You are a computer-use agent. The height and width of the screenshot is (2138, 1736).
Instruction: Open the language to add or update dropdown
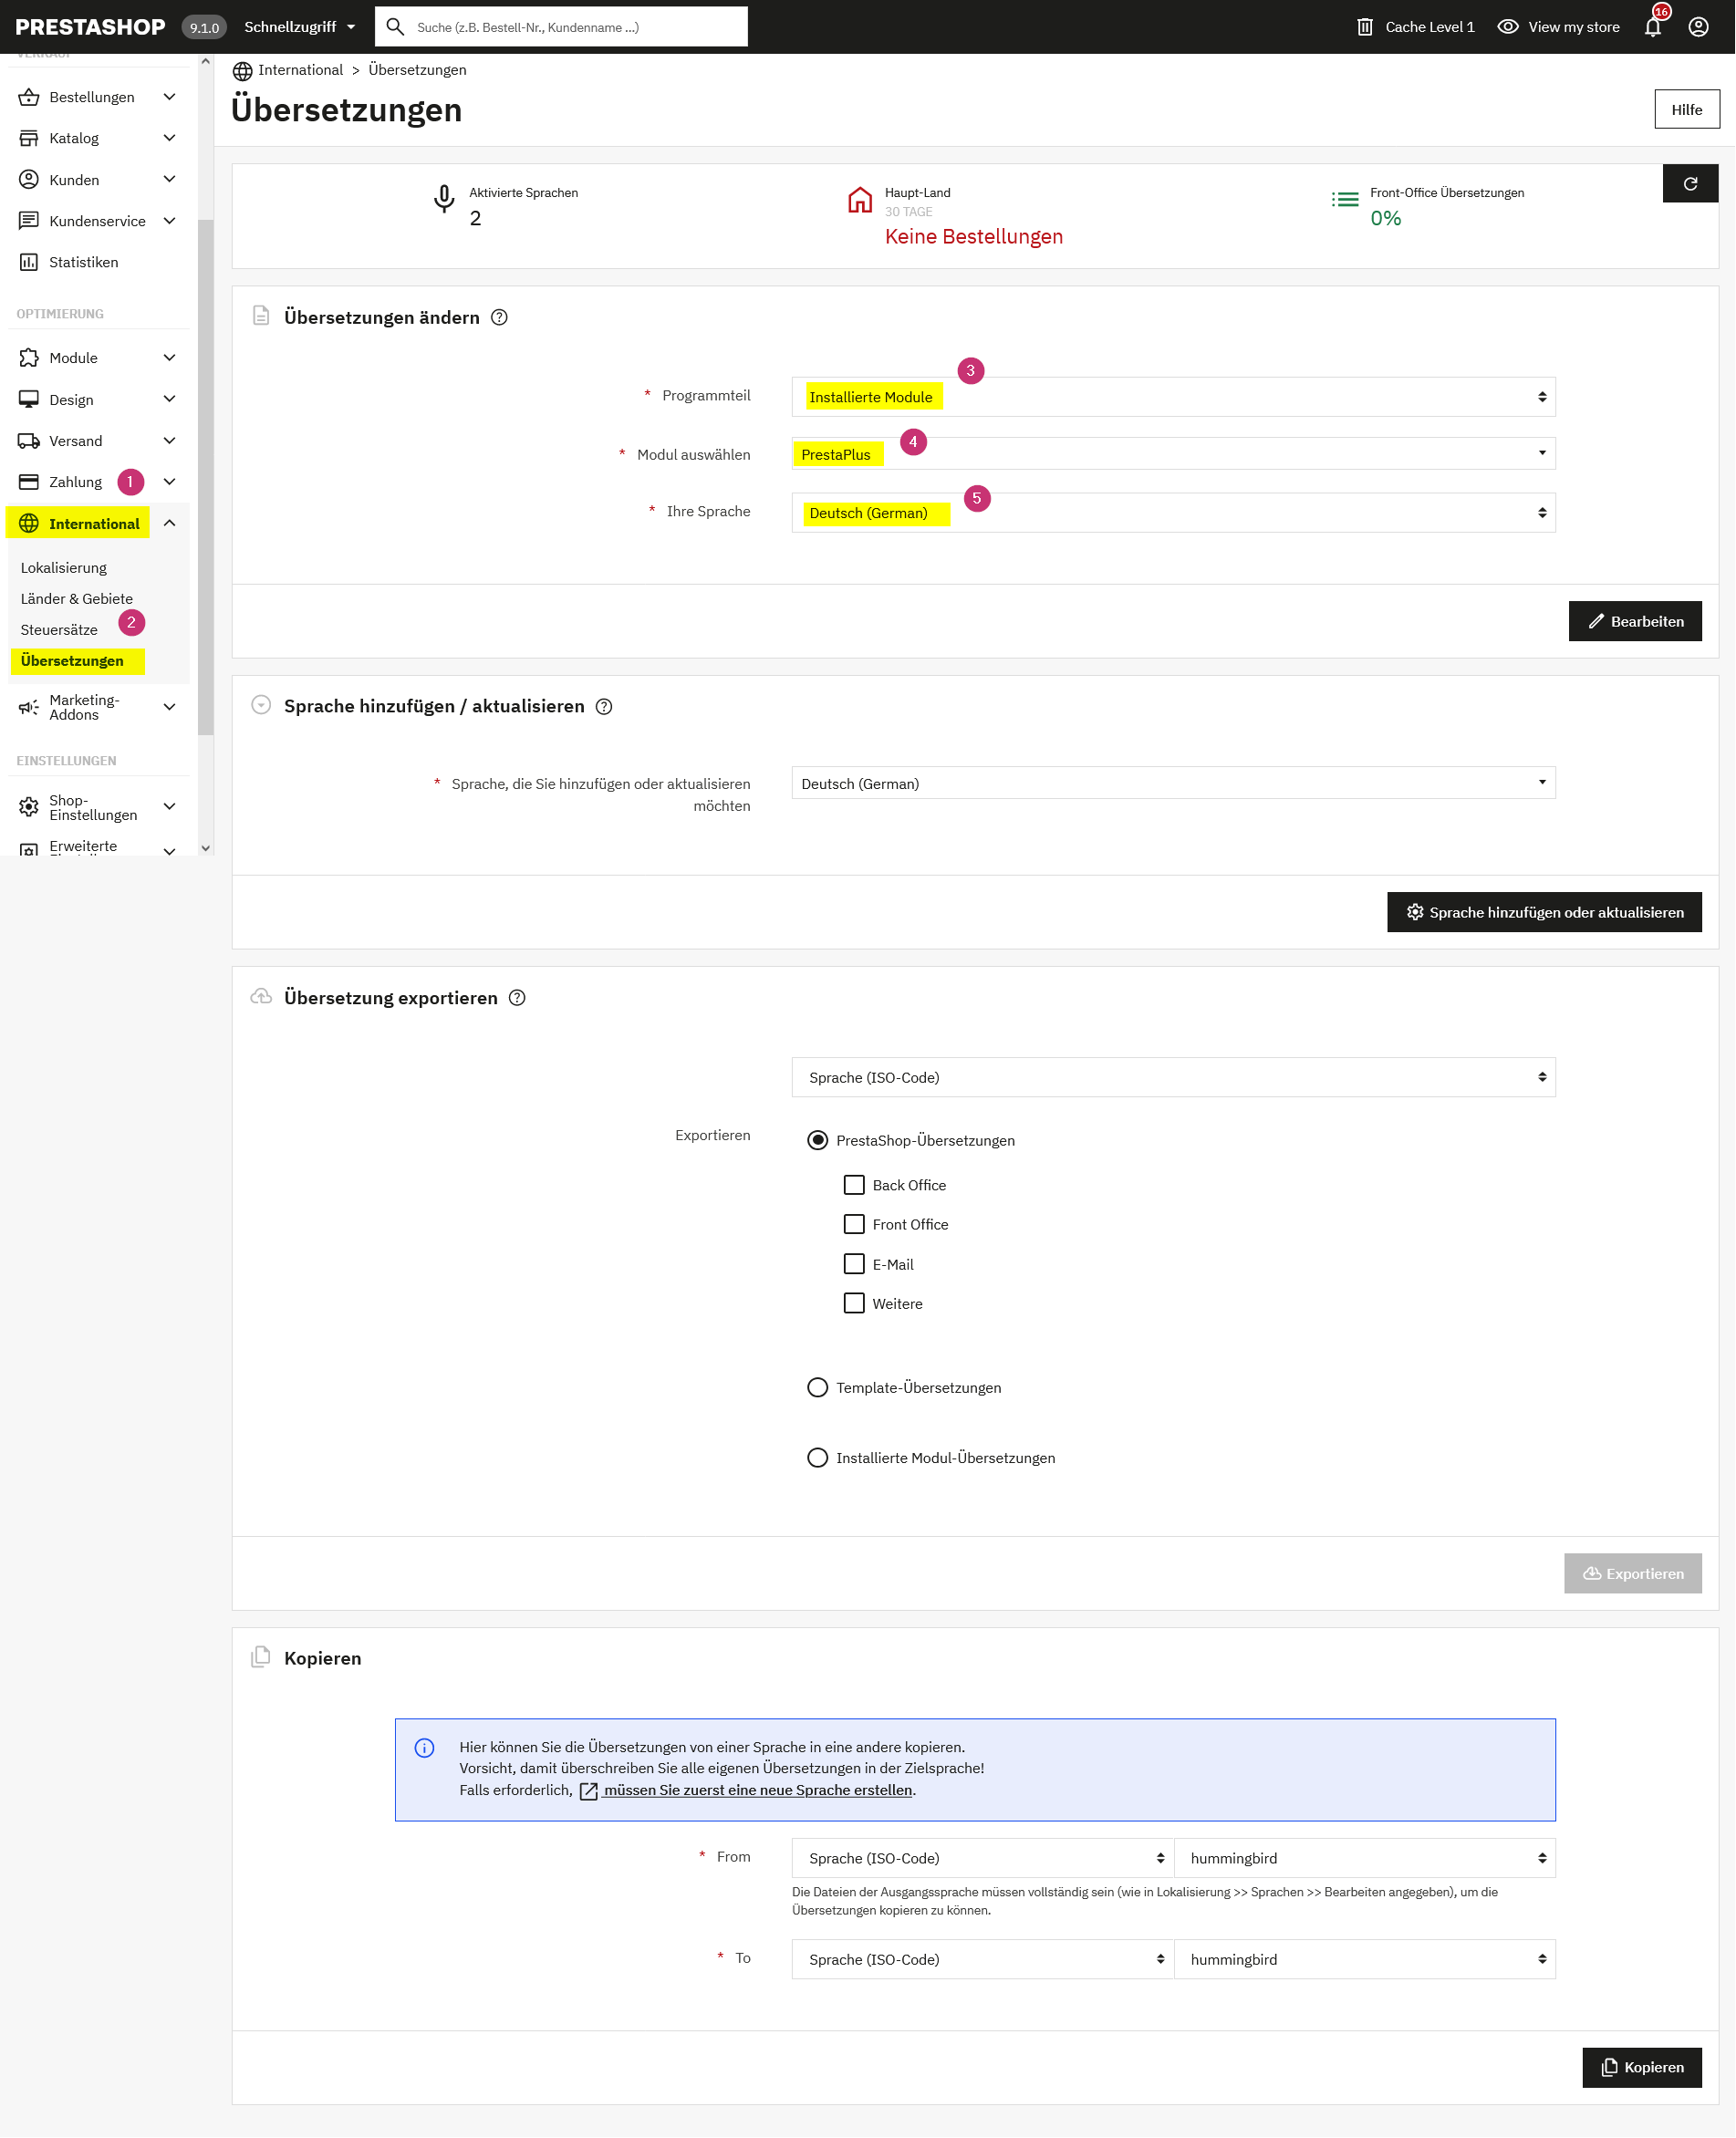1173,783
